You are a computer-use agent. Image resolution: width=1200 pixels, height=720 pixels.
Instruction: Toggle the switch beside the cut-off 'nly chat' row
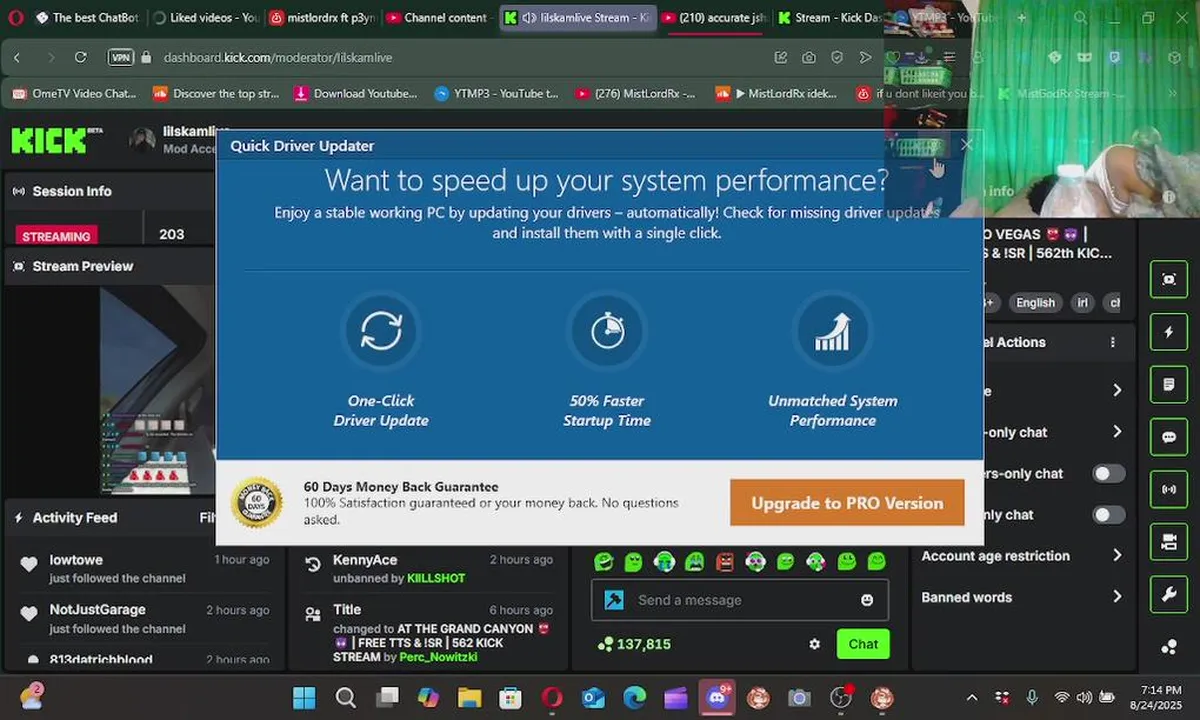(1108, 515)
